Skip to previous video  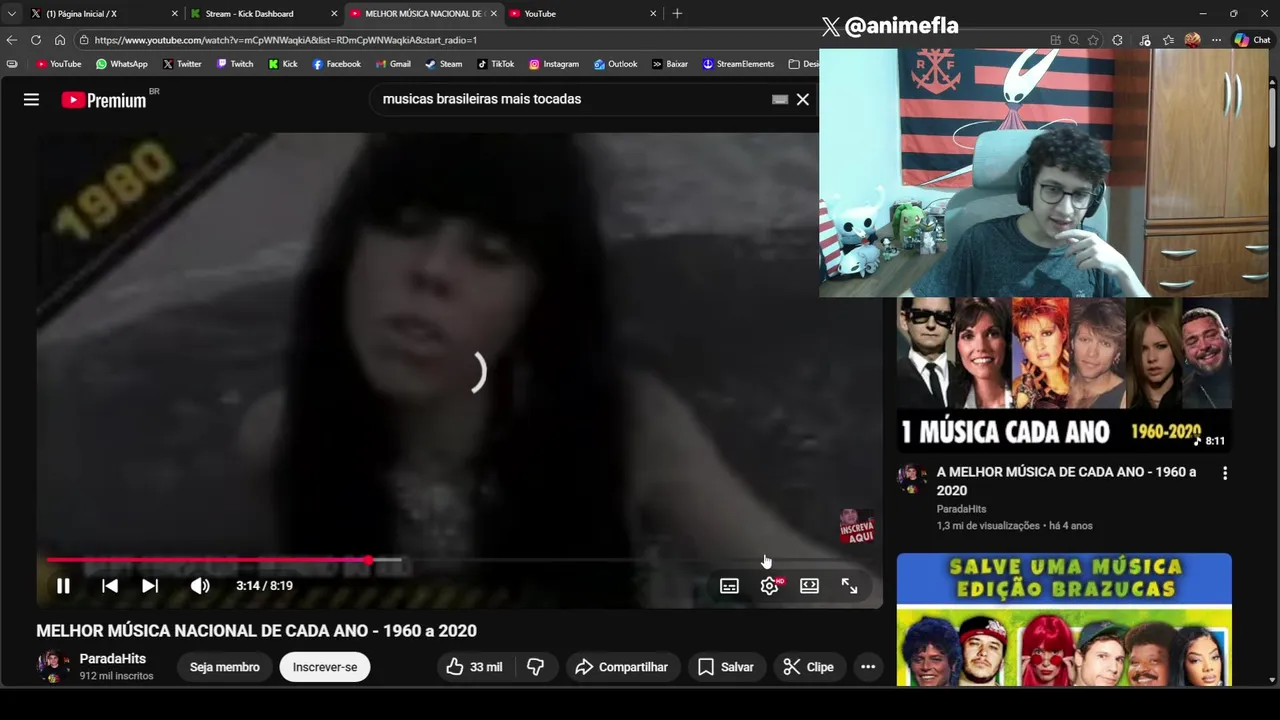click(x=110, y=586)
